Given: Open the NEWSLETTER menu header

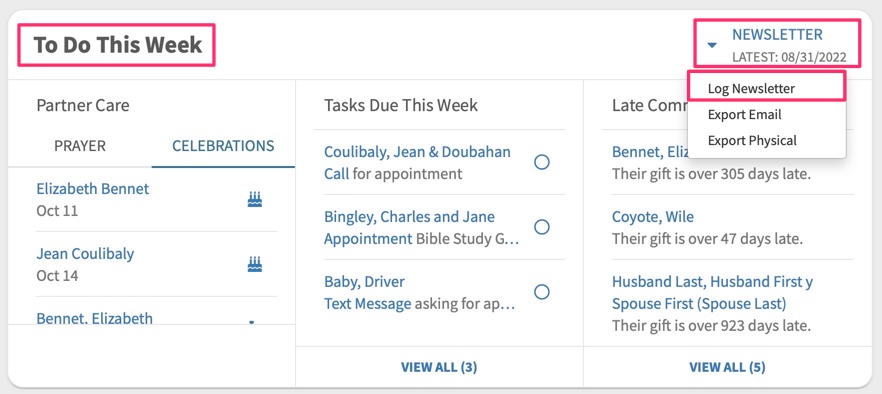Looking at the screenshot, I should 777,35.
